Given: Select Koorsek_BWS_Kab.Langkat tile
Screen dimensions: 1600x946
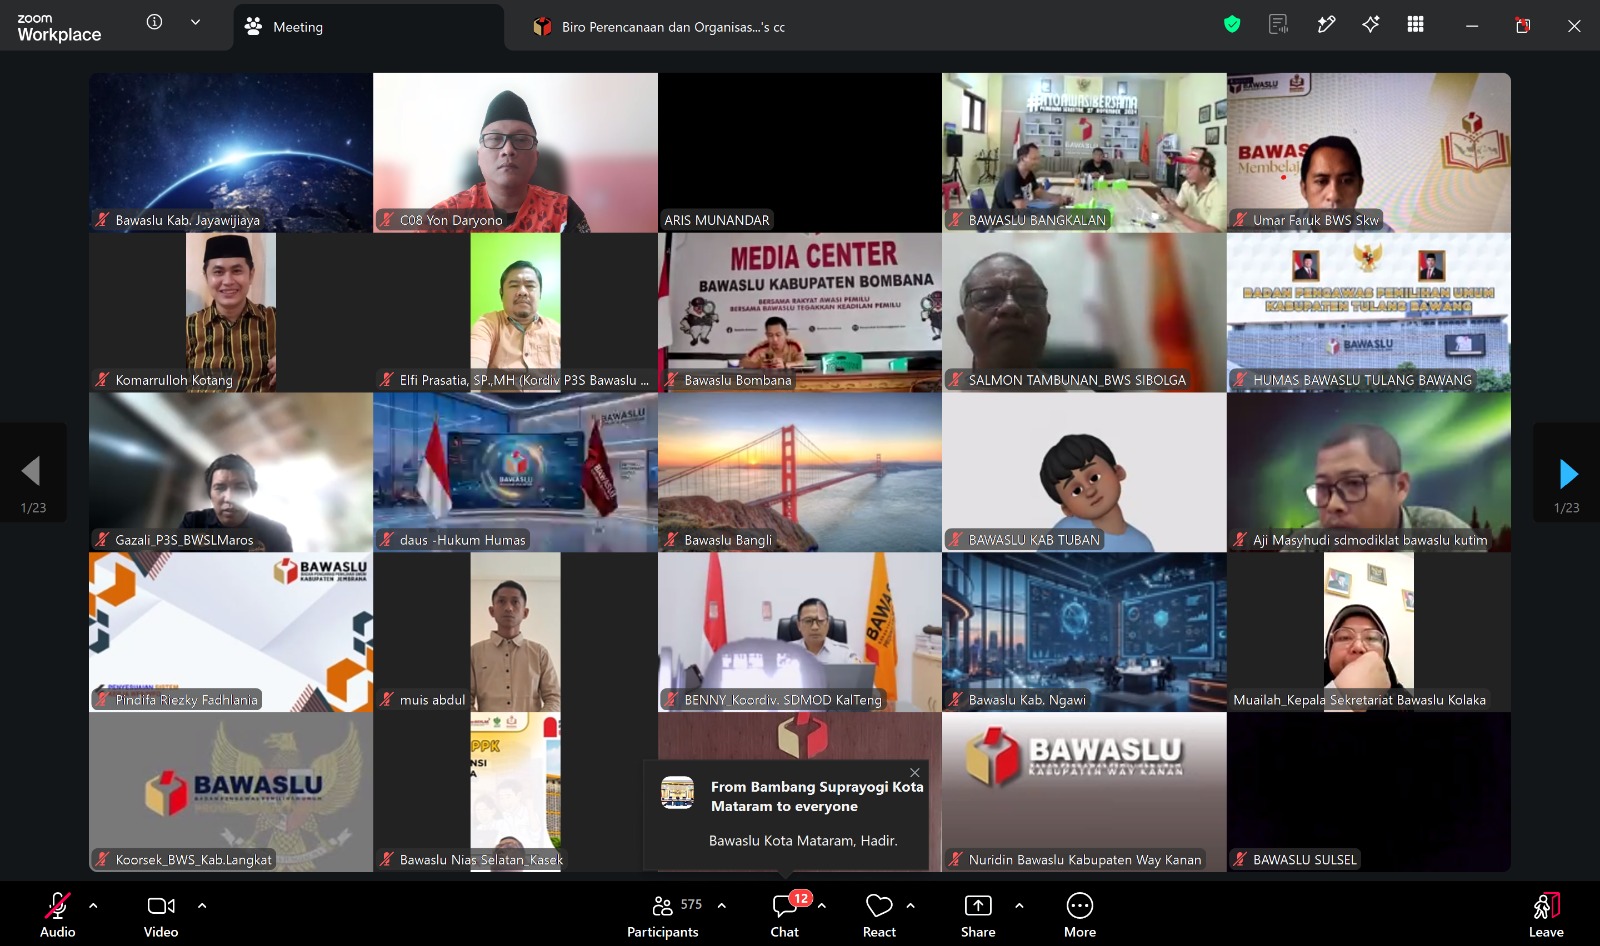Looking at the screenshot, I should (x=231, y=792).
